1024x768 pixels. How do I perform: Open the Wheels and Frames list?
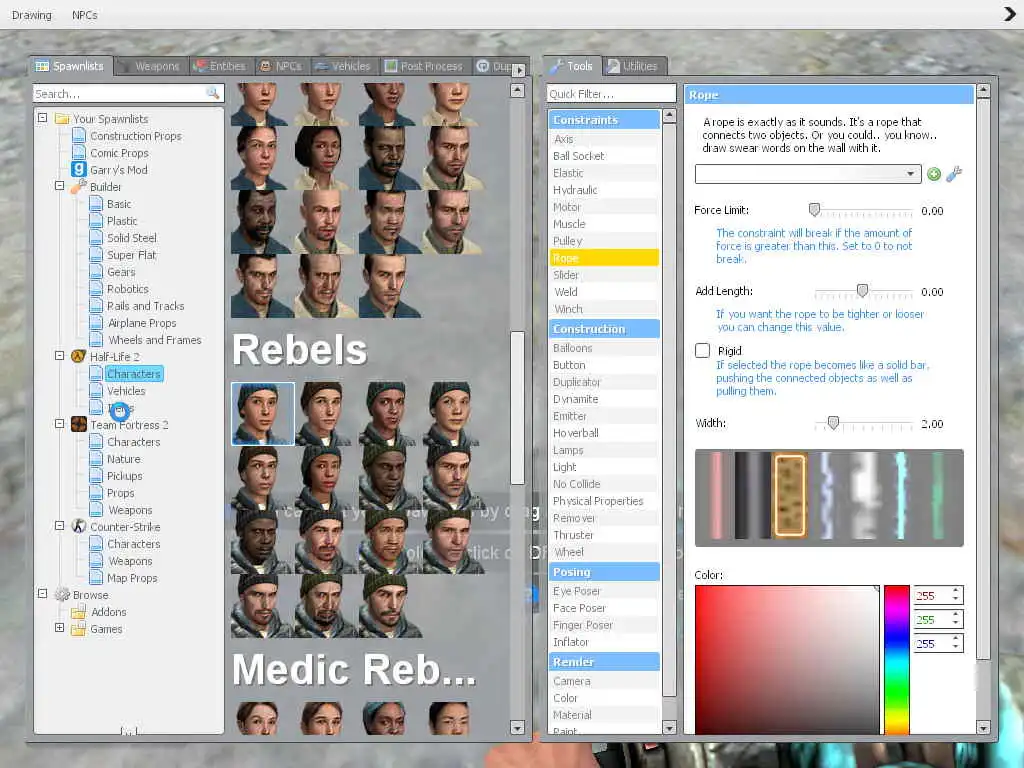pyautogui.click(x=155, y=340)
